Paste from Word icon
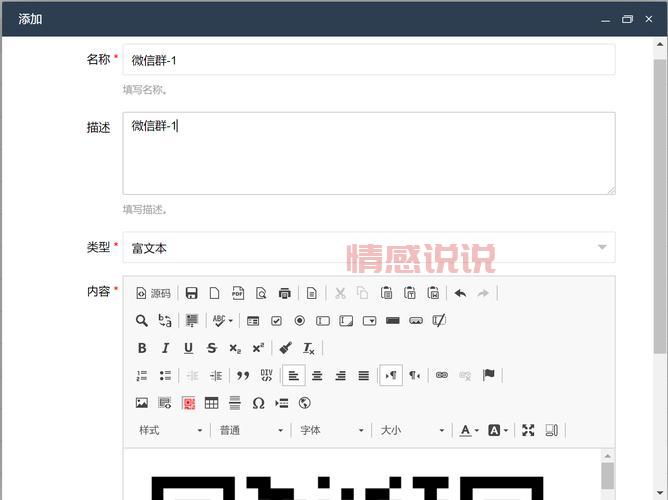 (x=433, y=293)
